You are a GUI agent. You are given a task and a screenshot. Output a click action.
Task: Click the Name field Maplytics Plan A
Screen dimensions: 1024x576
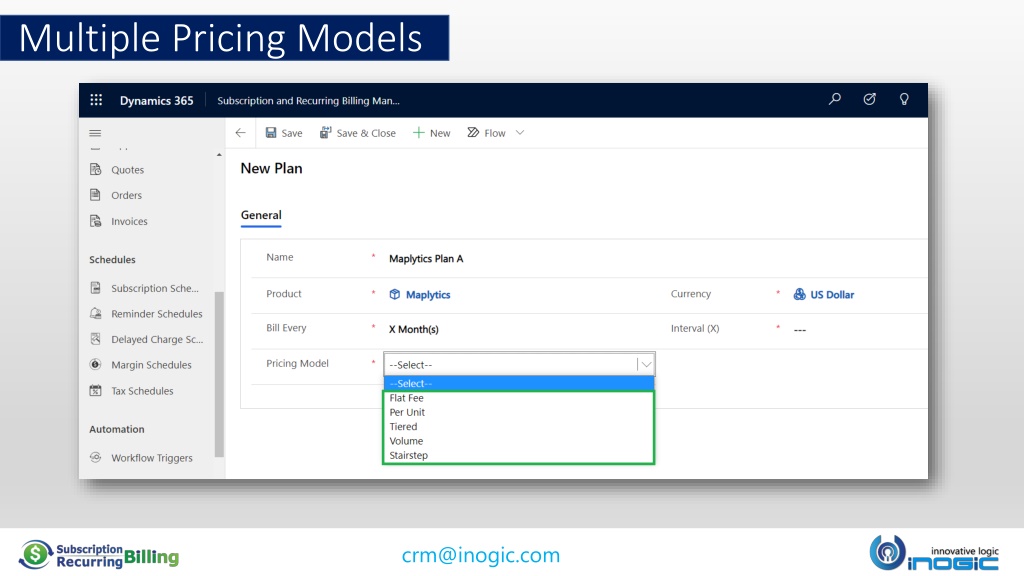pos(426,259)
